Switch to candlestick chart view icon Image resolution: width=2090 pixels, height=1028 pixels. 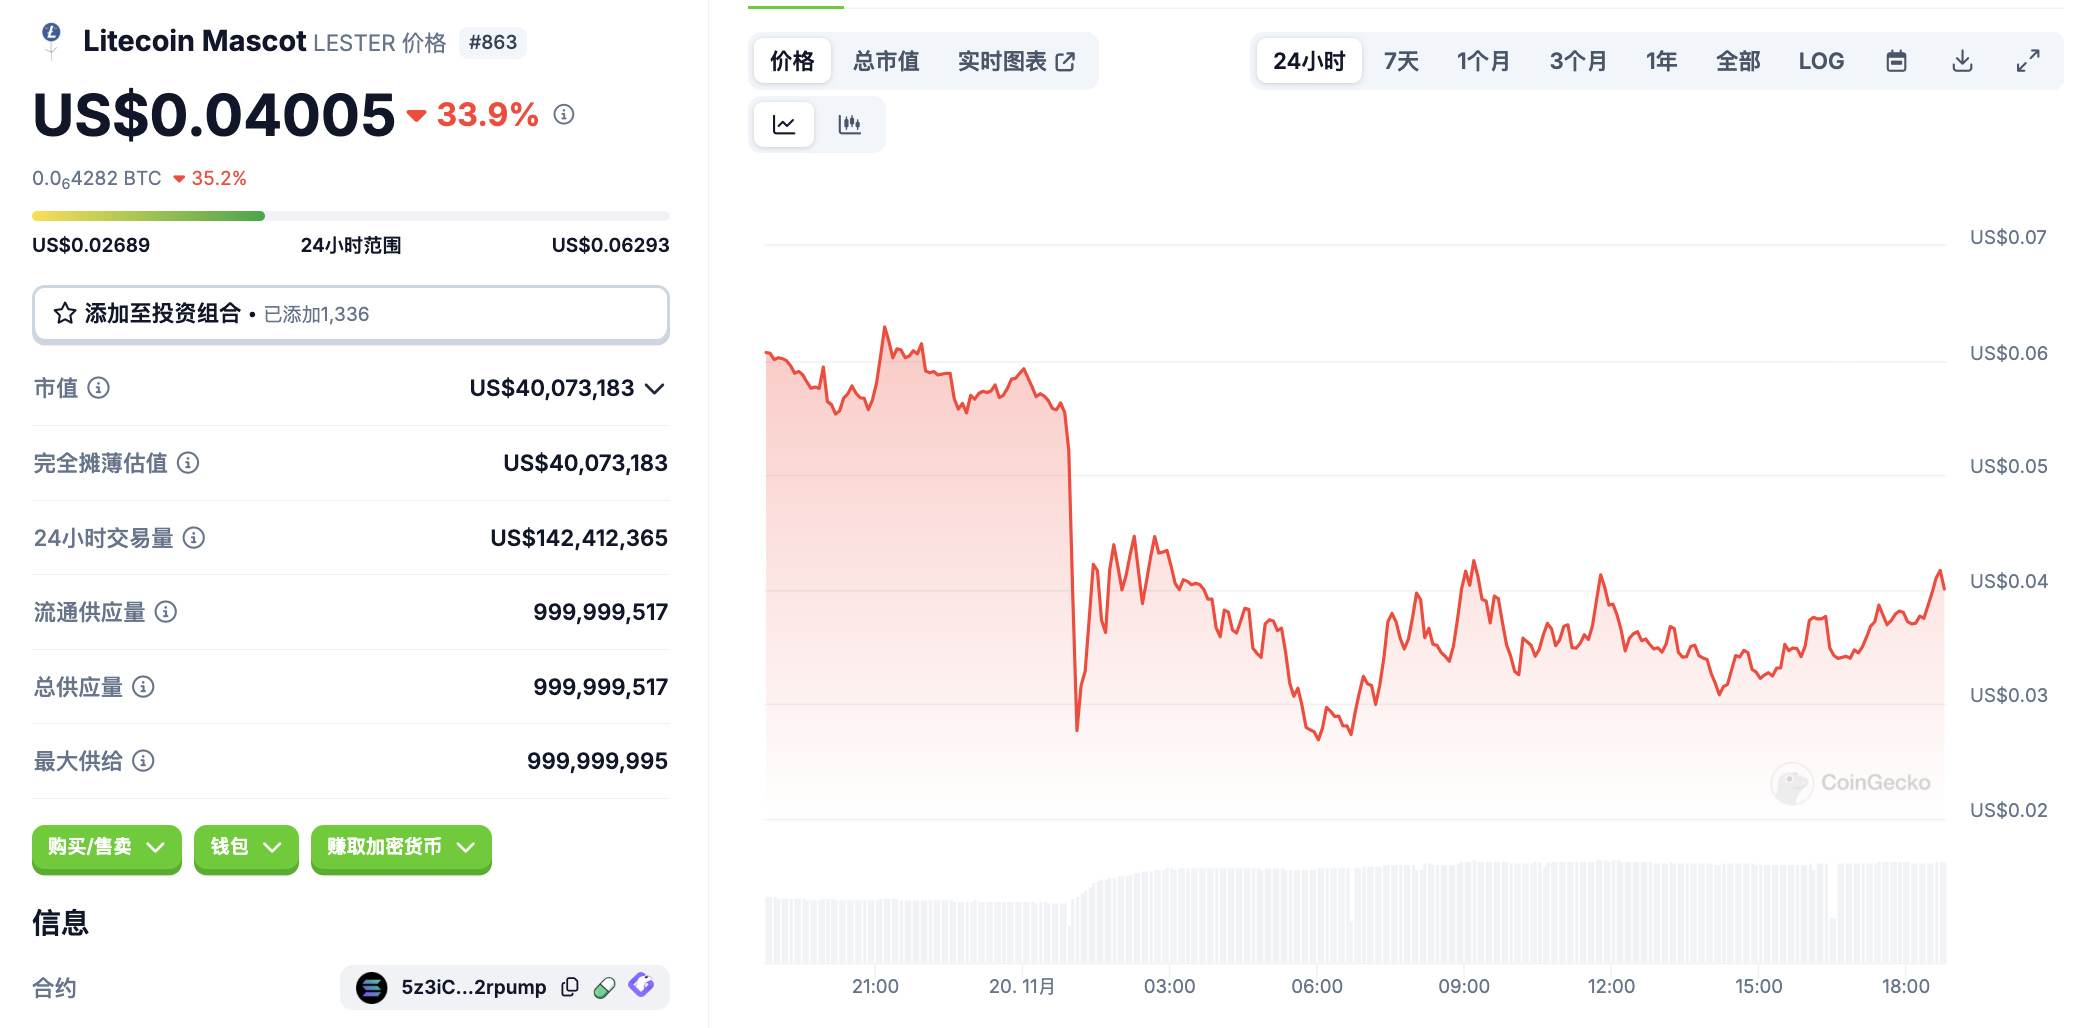point(849,125)
